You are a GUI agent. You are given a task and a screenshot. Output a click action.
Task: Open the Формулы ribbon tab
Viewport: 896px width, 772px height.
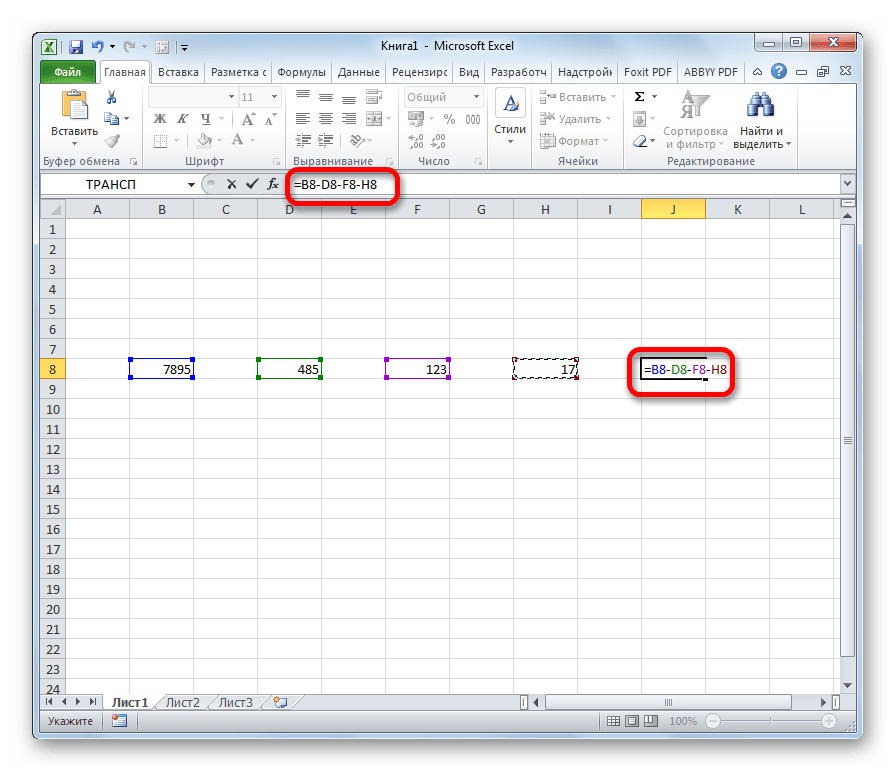301,72
